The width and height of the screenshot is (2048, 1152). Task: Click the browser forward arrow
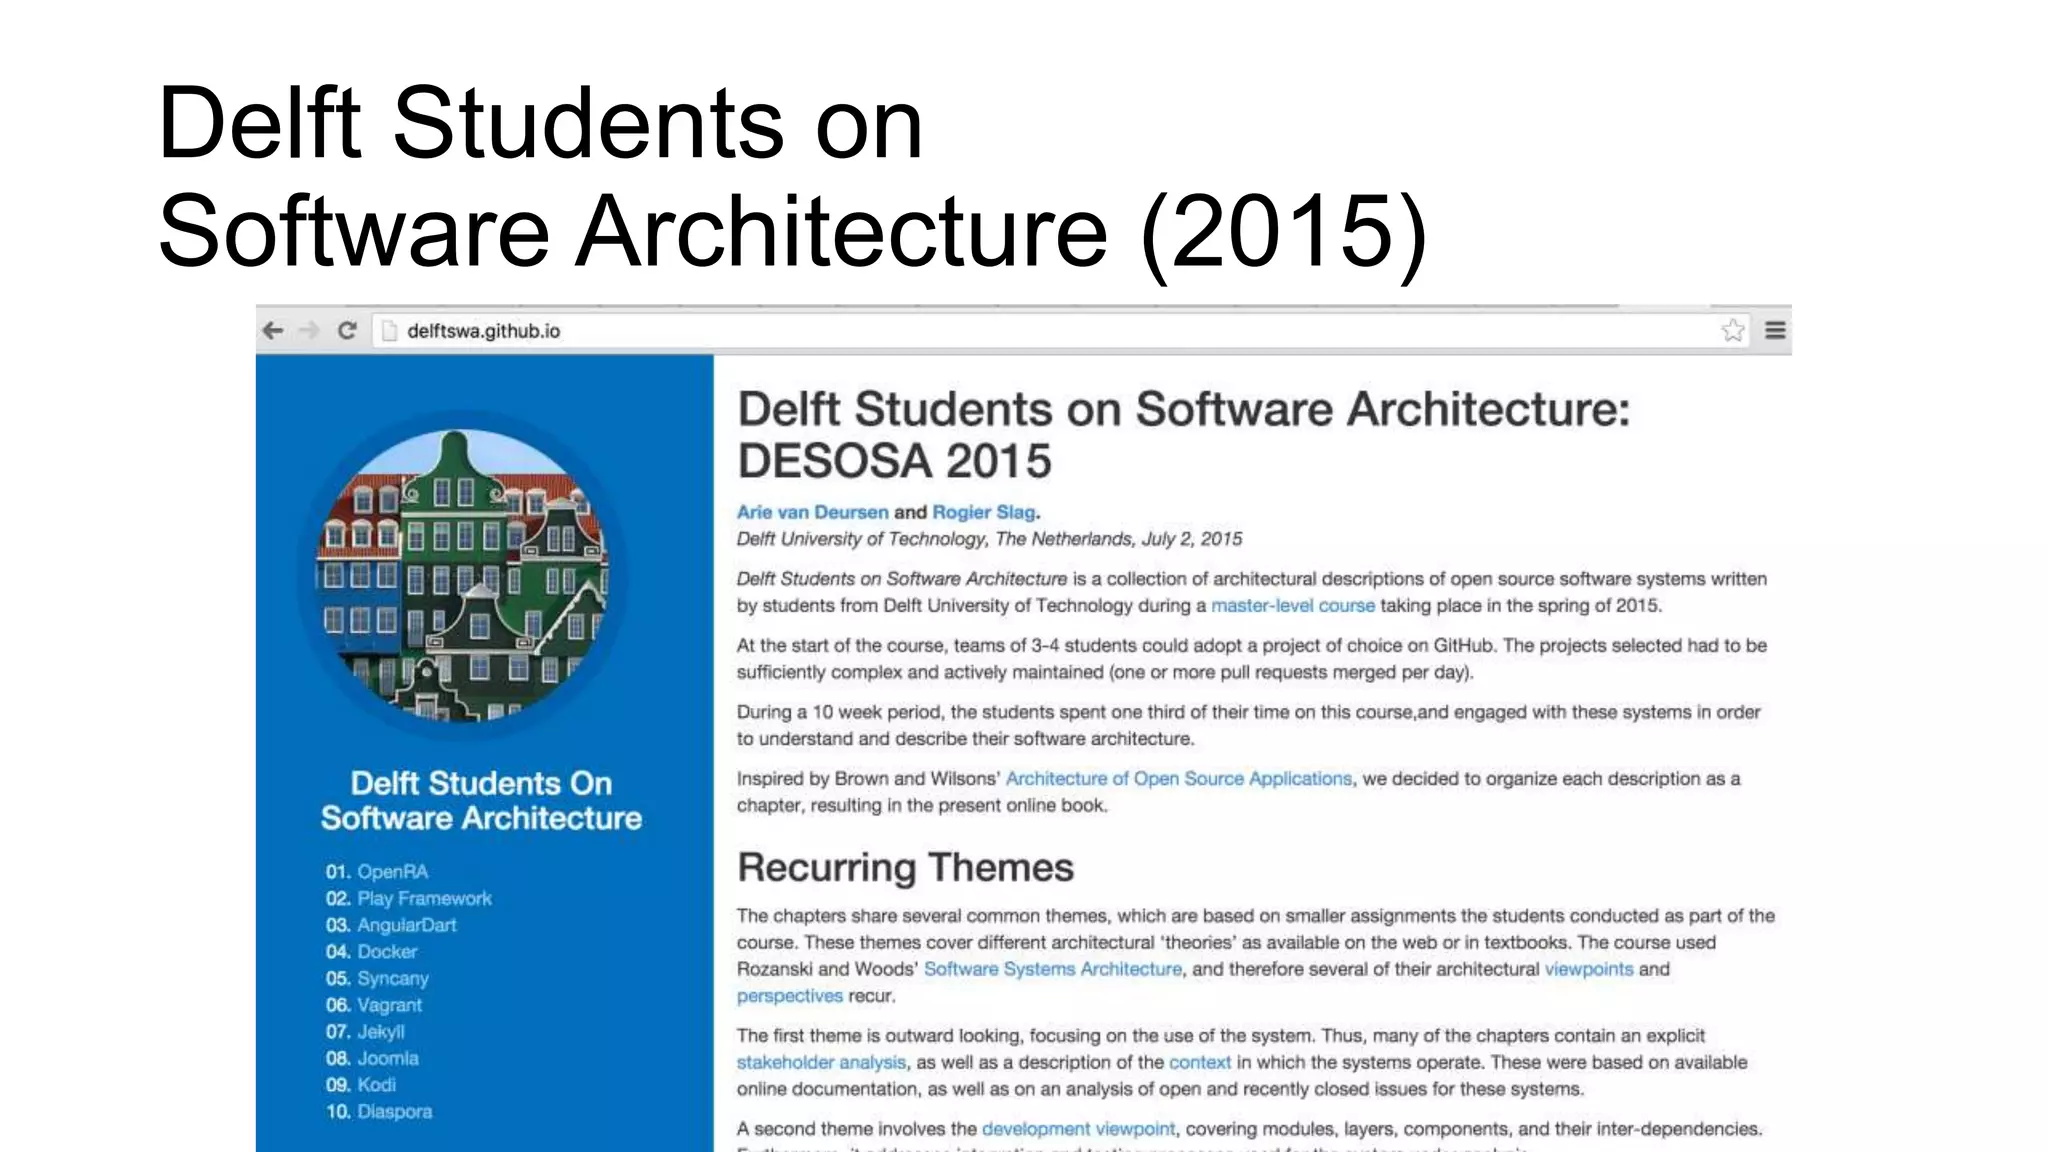pos(309,331)
